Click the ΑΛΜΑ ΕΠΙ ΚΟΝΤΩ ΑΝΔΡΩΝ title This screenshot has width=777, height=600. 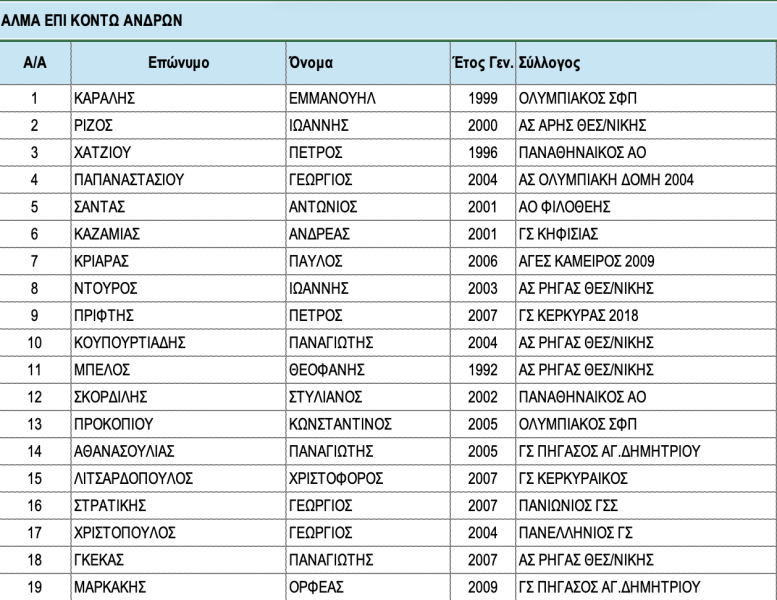[92, 20]
